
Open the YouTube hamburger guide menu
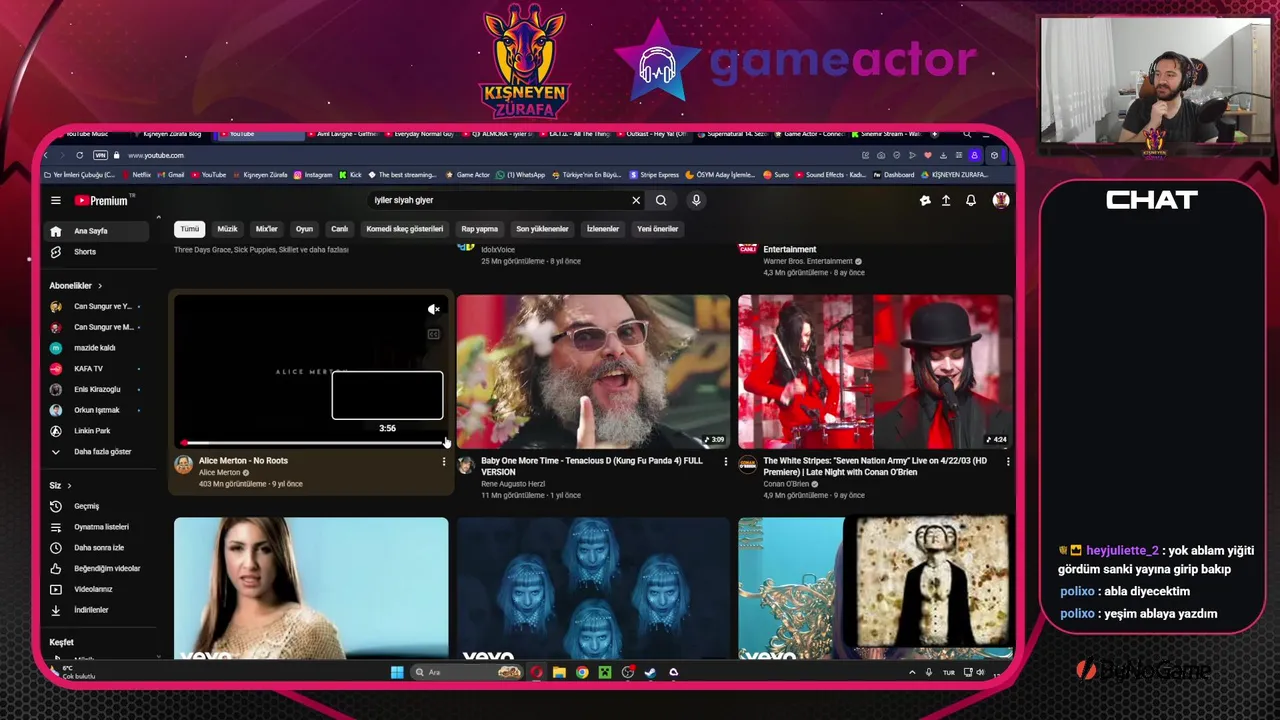point(56,200)
